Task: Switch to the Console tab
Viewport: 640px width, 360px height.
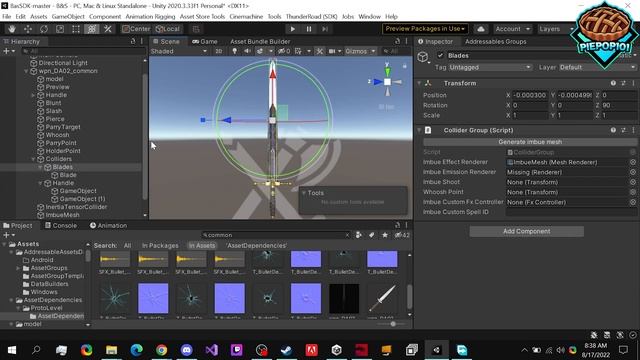Action: [x=61, y=225]
